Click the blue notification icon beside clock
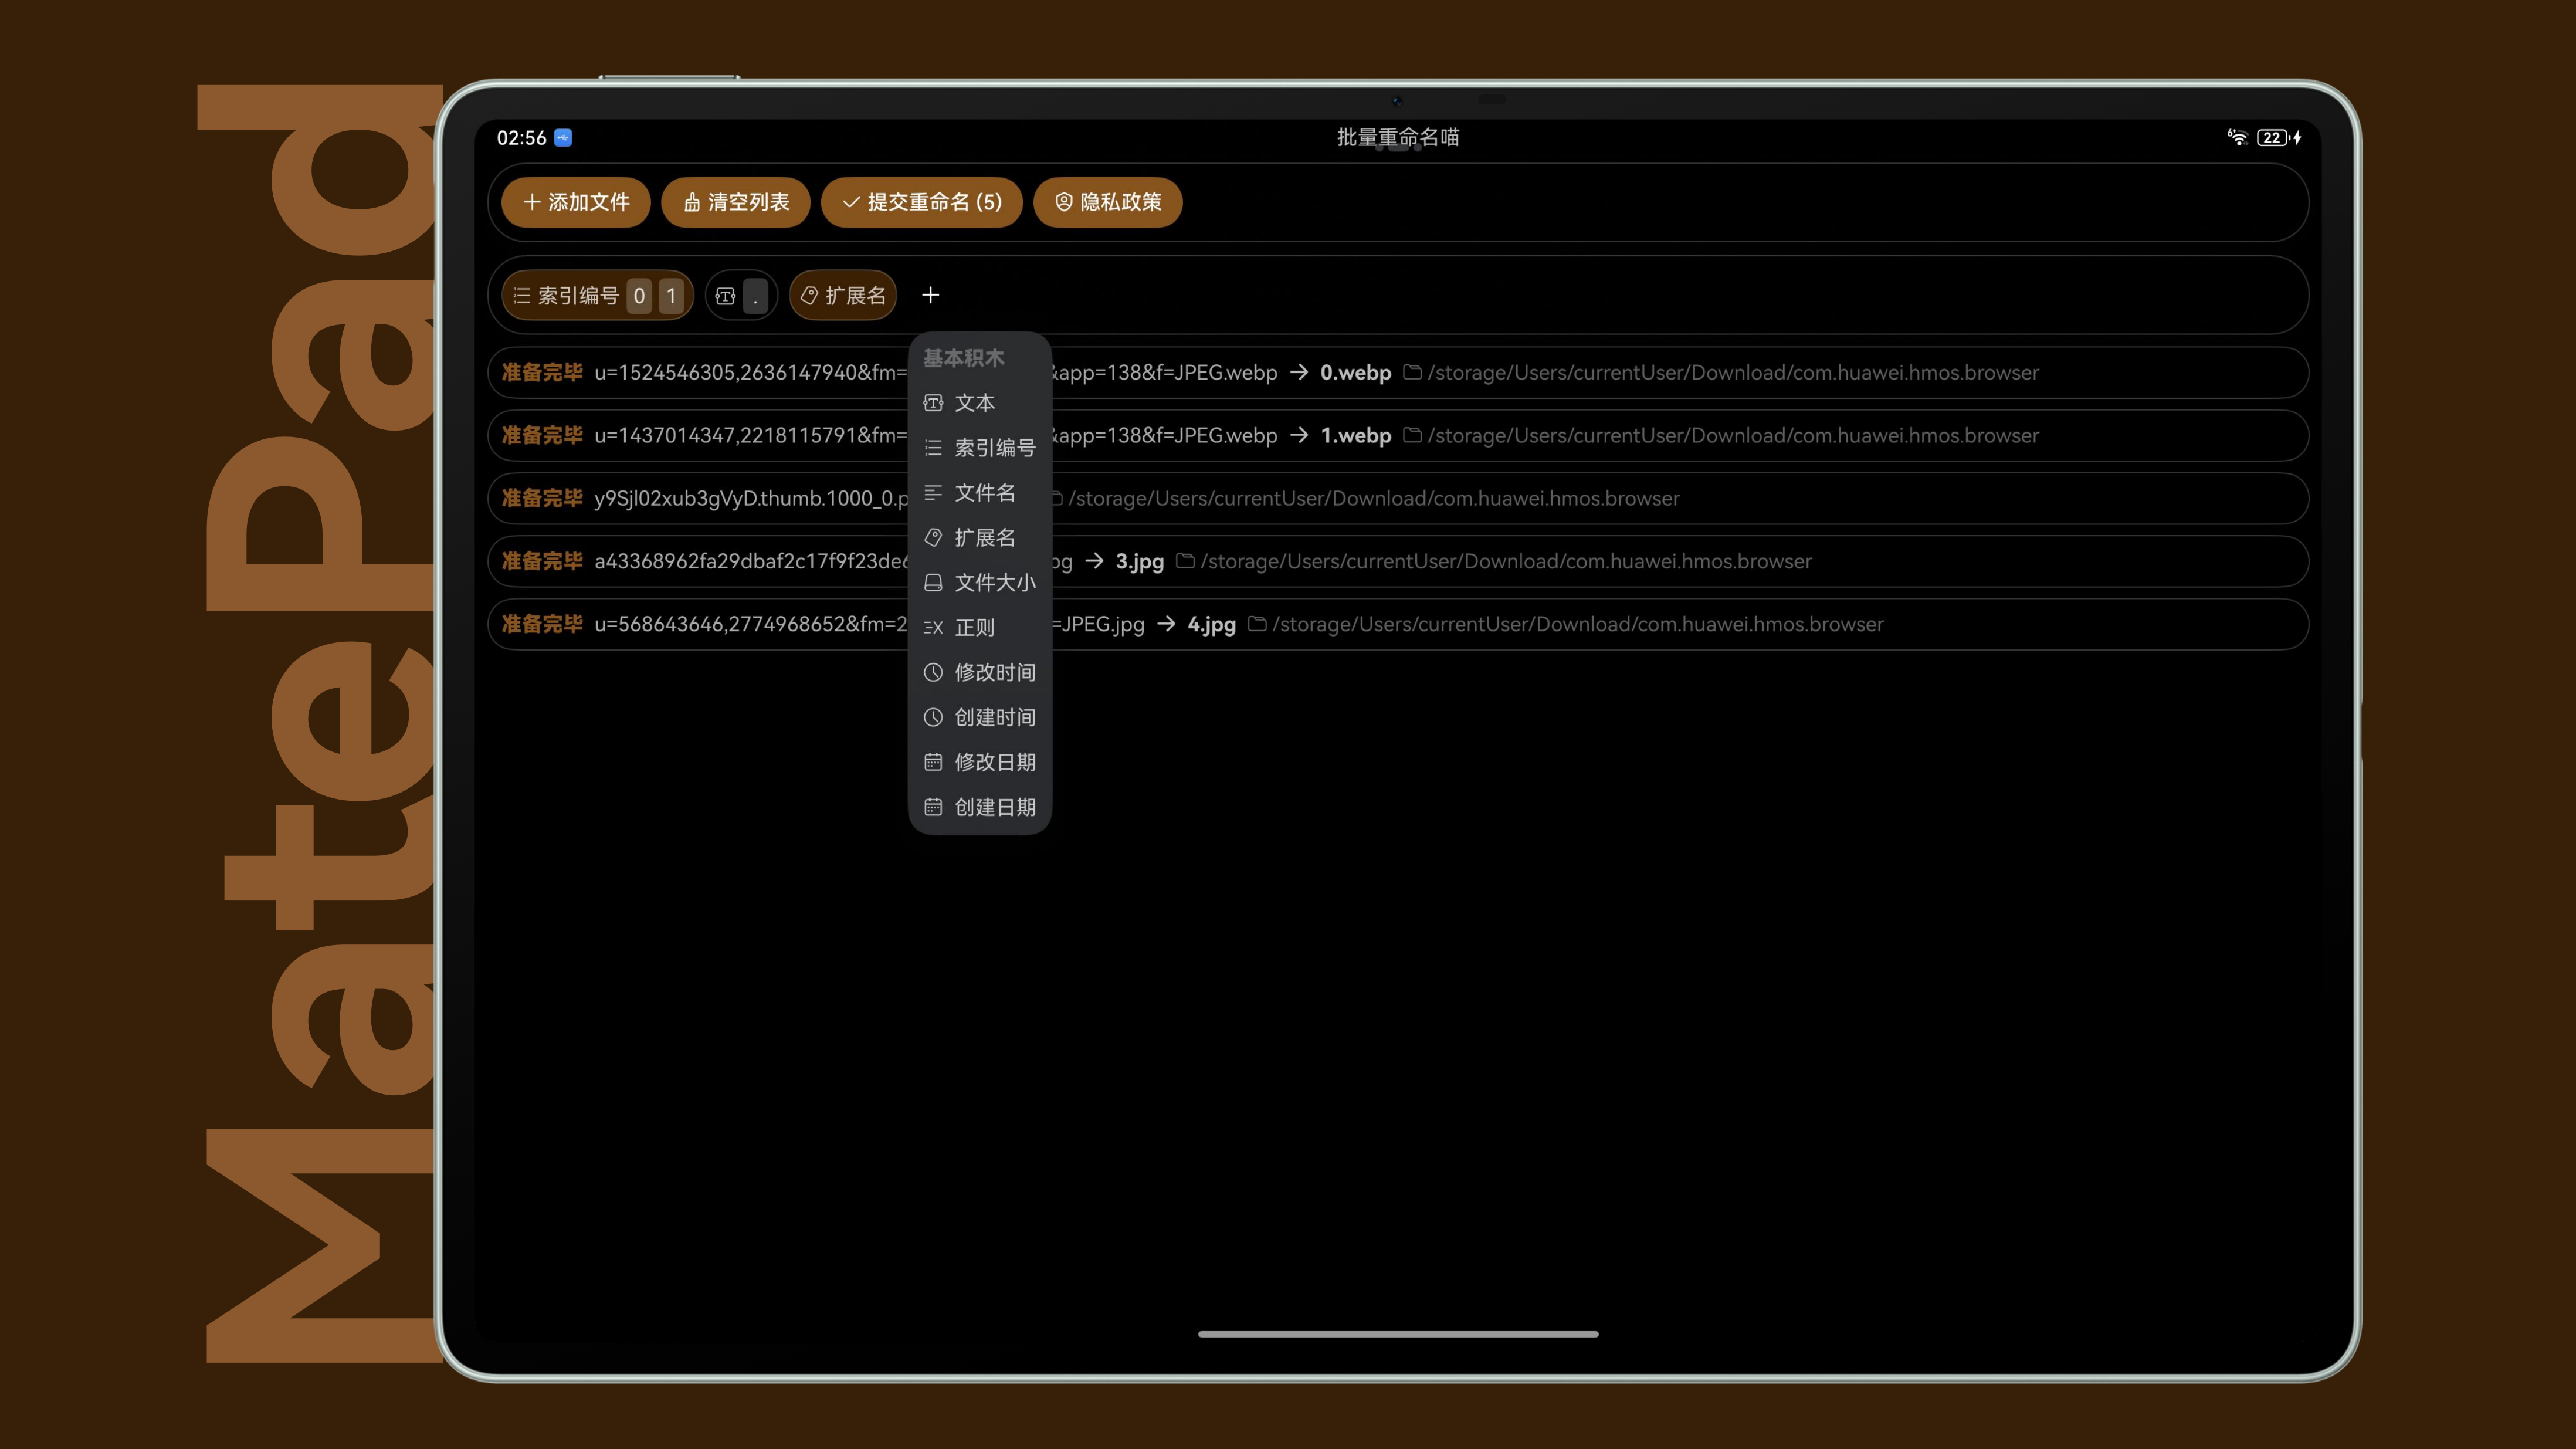The width and height of the screenshot is (2576, 1449). tap(563, 138)
